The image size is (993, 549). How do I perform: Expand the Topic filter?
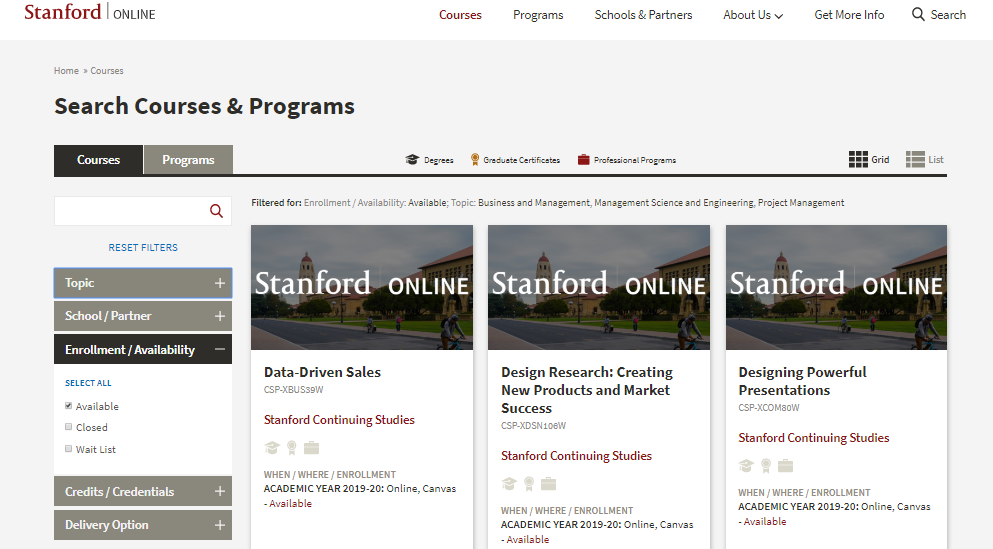[143, 283]
